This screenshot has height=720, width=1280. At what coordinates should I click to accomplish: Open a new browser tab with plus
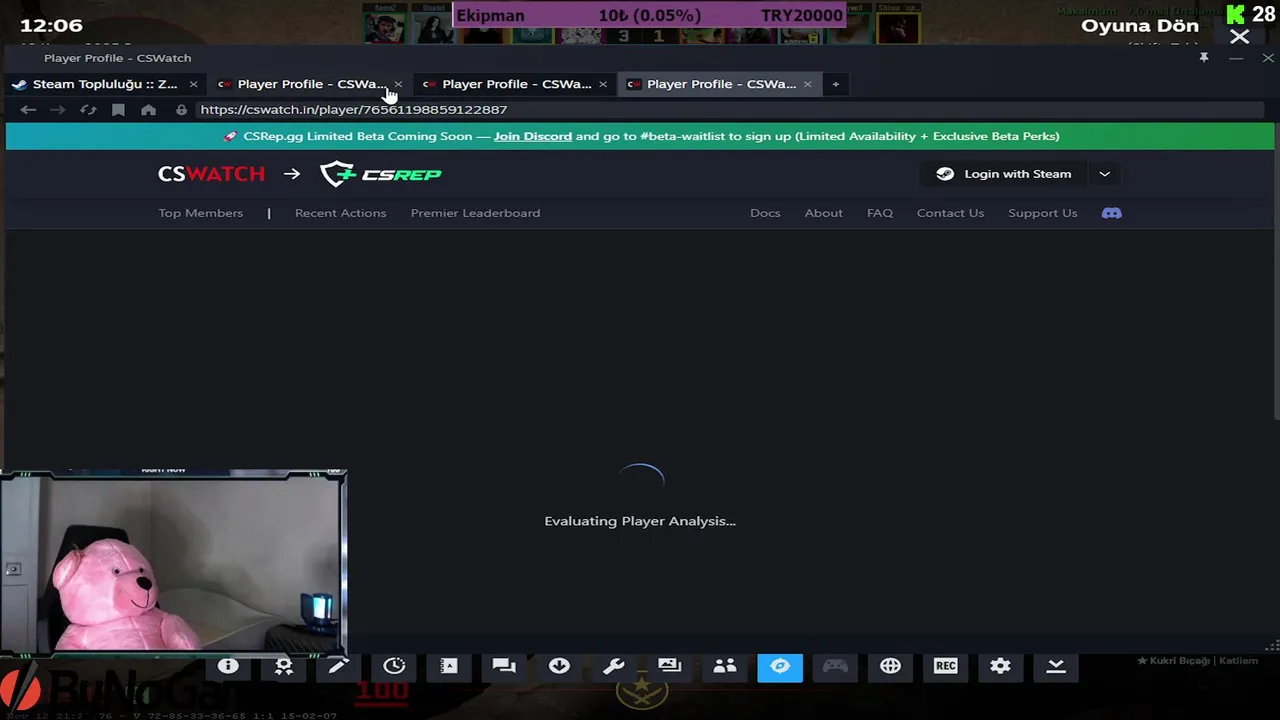click(x=835, y=84)
